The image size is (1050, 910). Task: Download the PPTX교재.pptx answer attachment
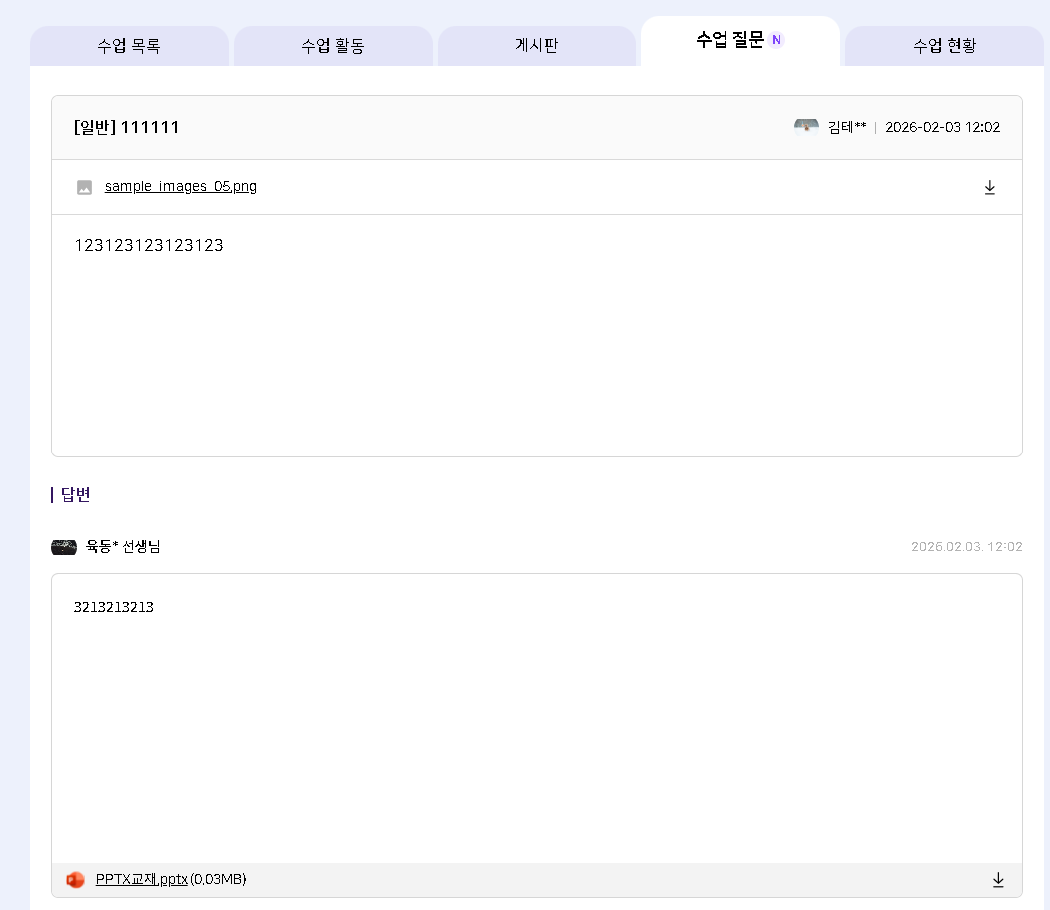coord(997,880)
